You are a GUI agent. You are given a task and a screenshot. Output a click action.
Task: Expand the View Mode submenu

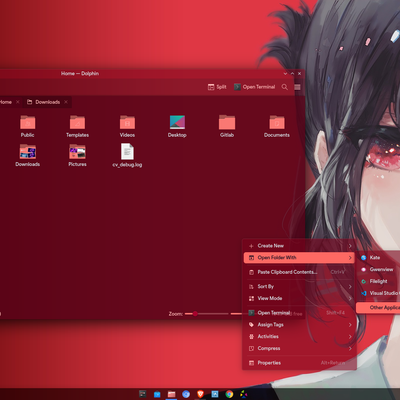pyautogui.click(x=299, y=298)
